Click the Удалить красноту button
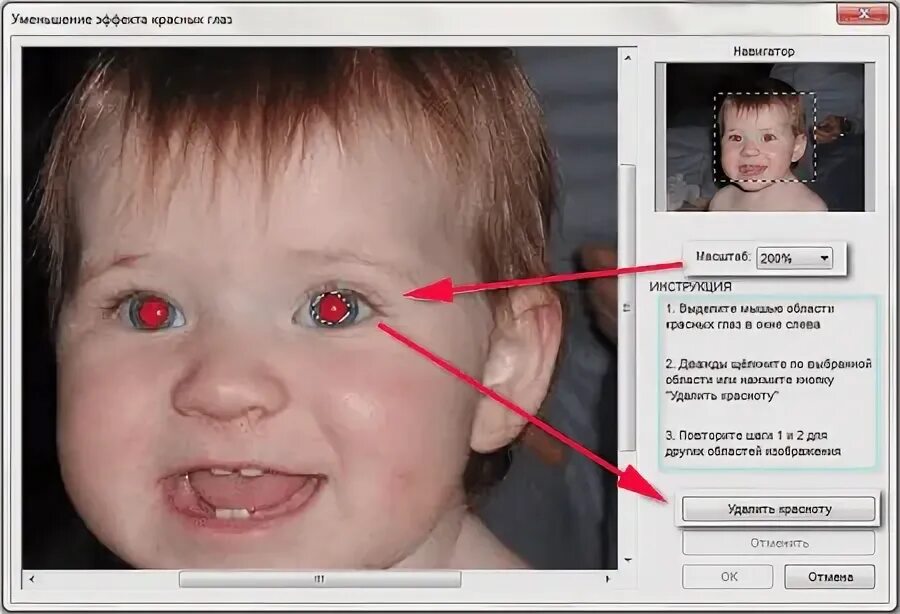This screenshot has height=614, width=900. pyautogui.click(x=778, y=509)
